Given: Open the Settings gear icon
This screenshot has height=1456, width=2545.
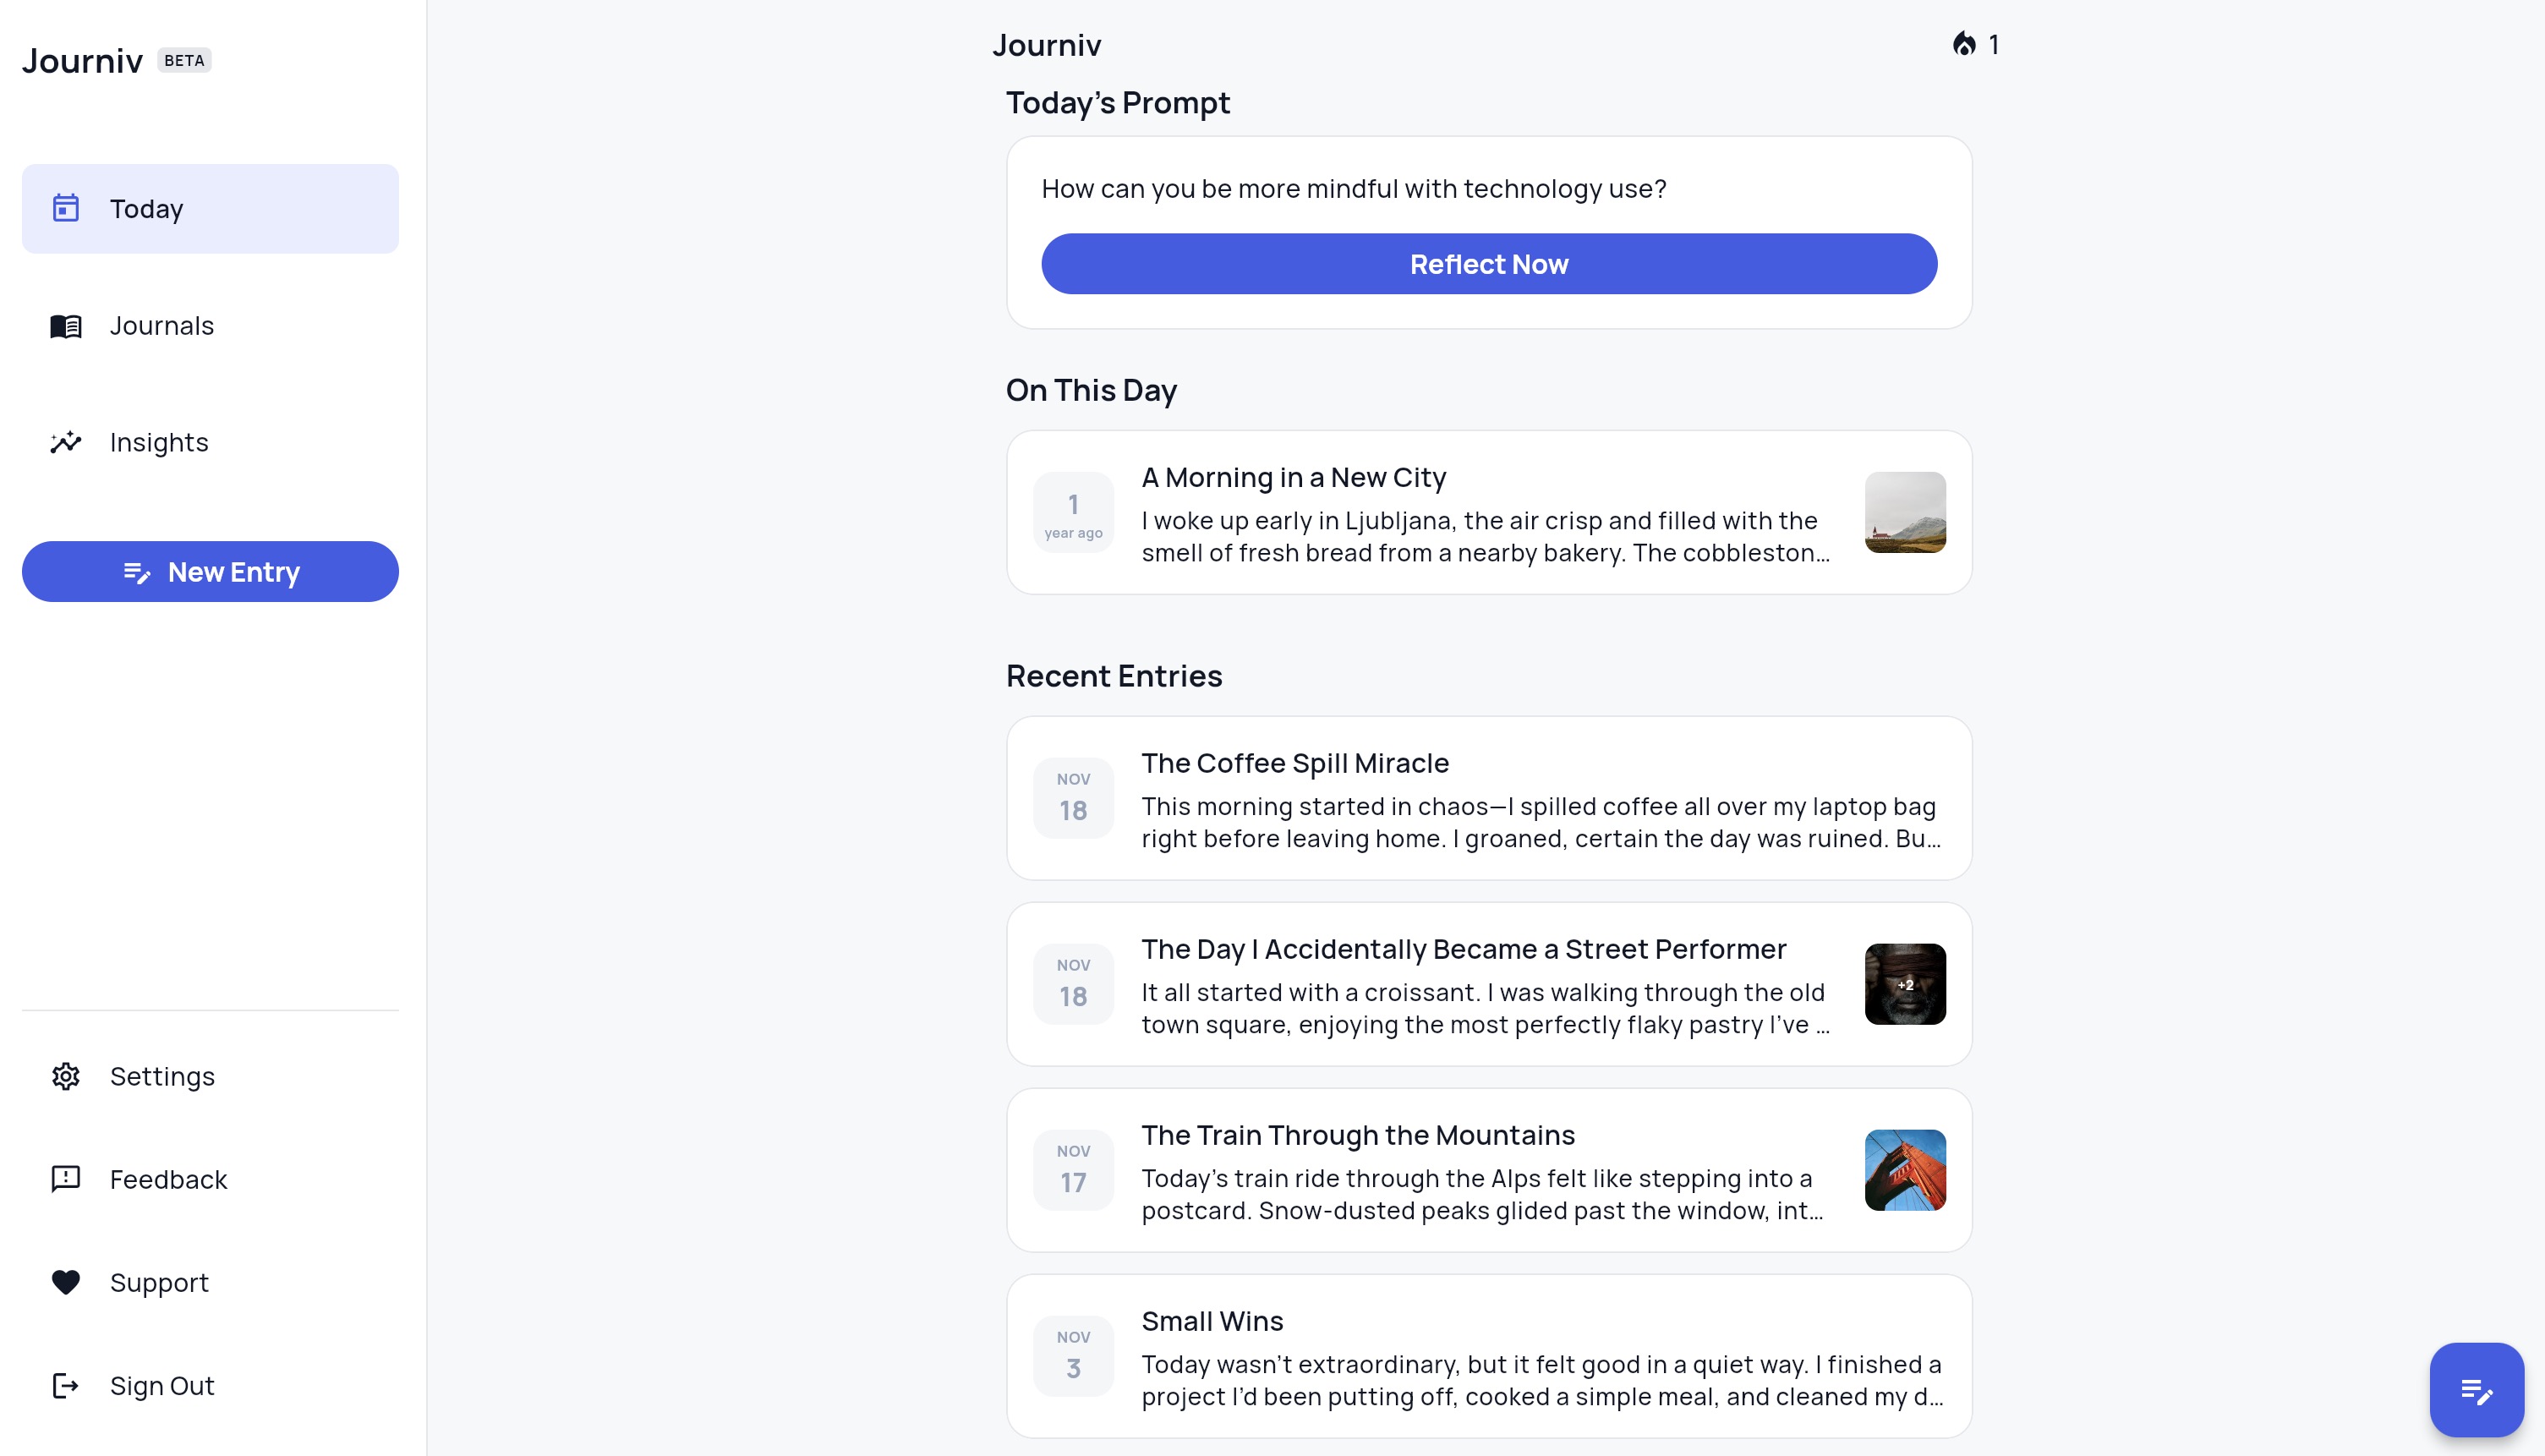Looking at the screenshot, I should (x=65, y=1077).
